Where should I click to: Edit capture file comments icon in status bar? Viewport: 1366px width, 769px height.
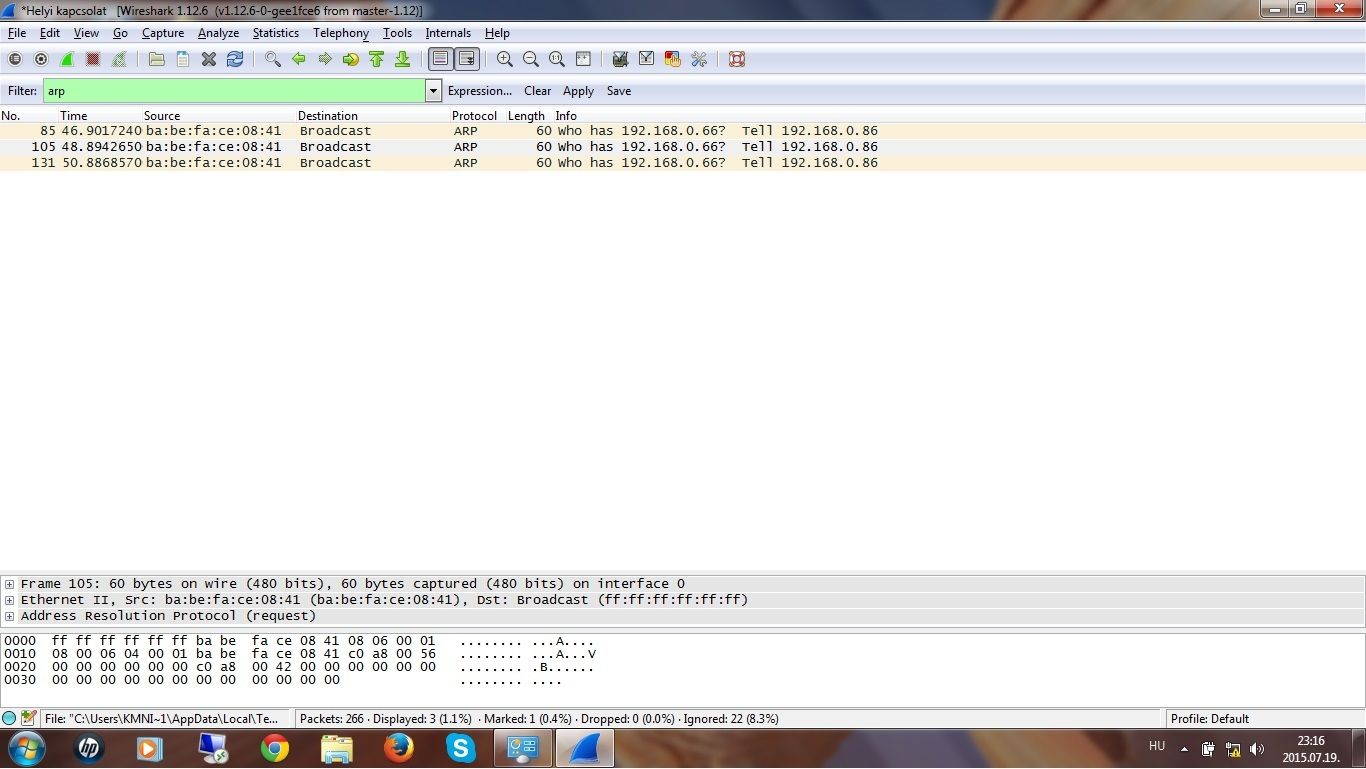pos(28,718)
